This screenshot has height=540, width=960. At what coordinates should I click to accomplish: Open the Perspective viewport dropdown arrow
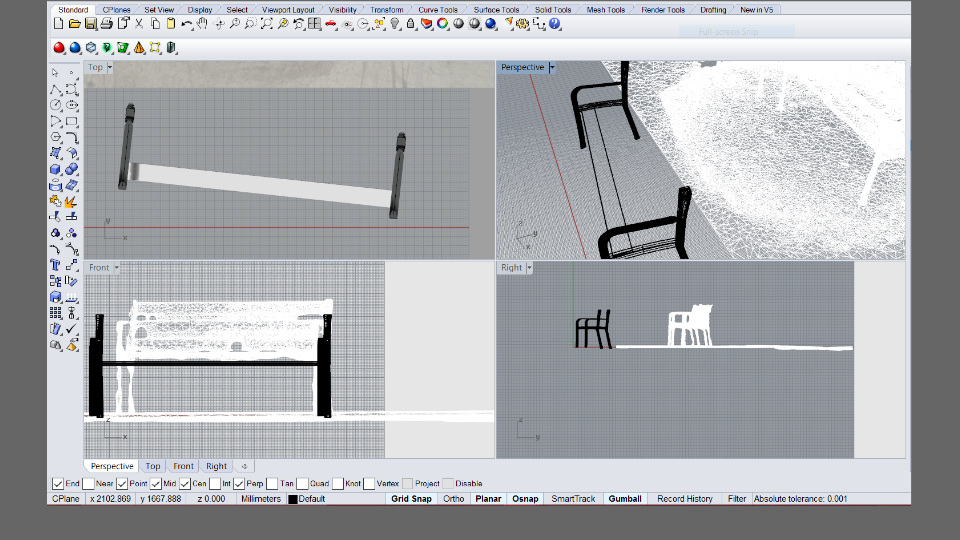pos(552,67)
